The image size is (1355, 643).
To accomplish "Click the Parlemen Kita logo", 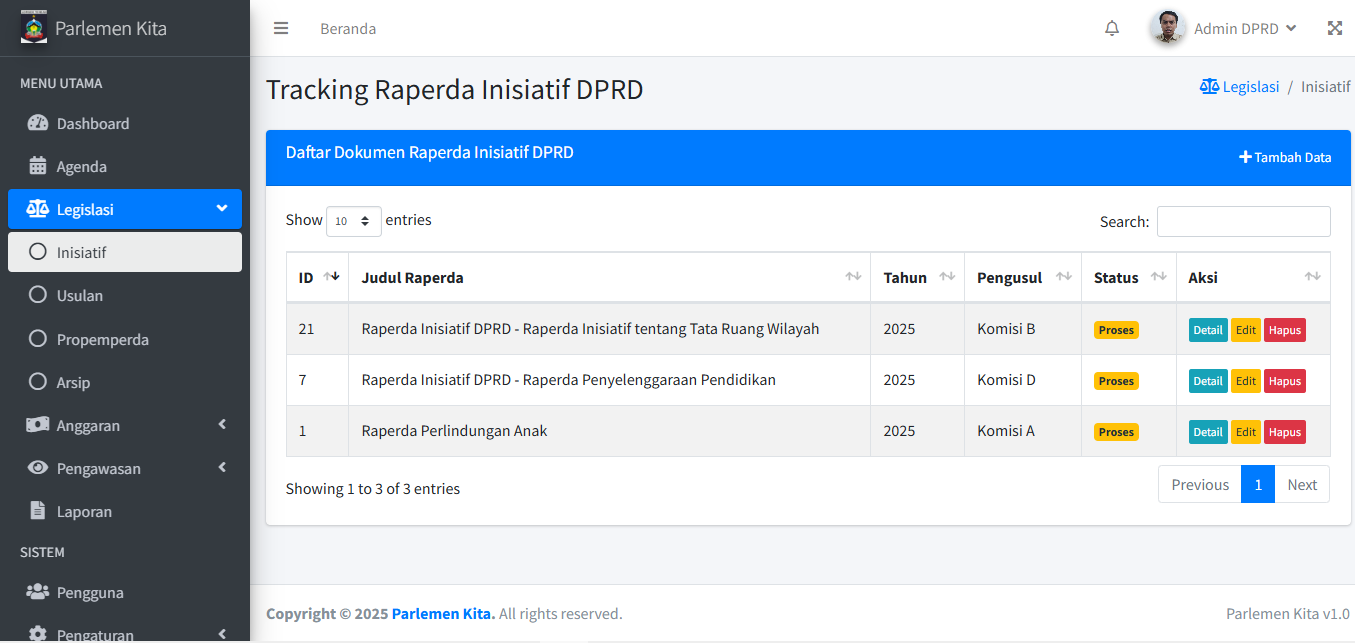I will (x=34, y=27).
